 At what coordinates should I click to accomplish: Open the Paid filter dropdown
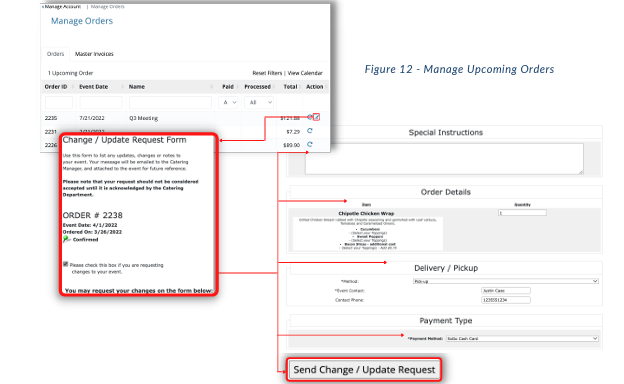pyautogui.click(x=228, y=102)
